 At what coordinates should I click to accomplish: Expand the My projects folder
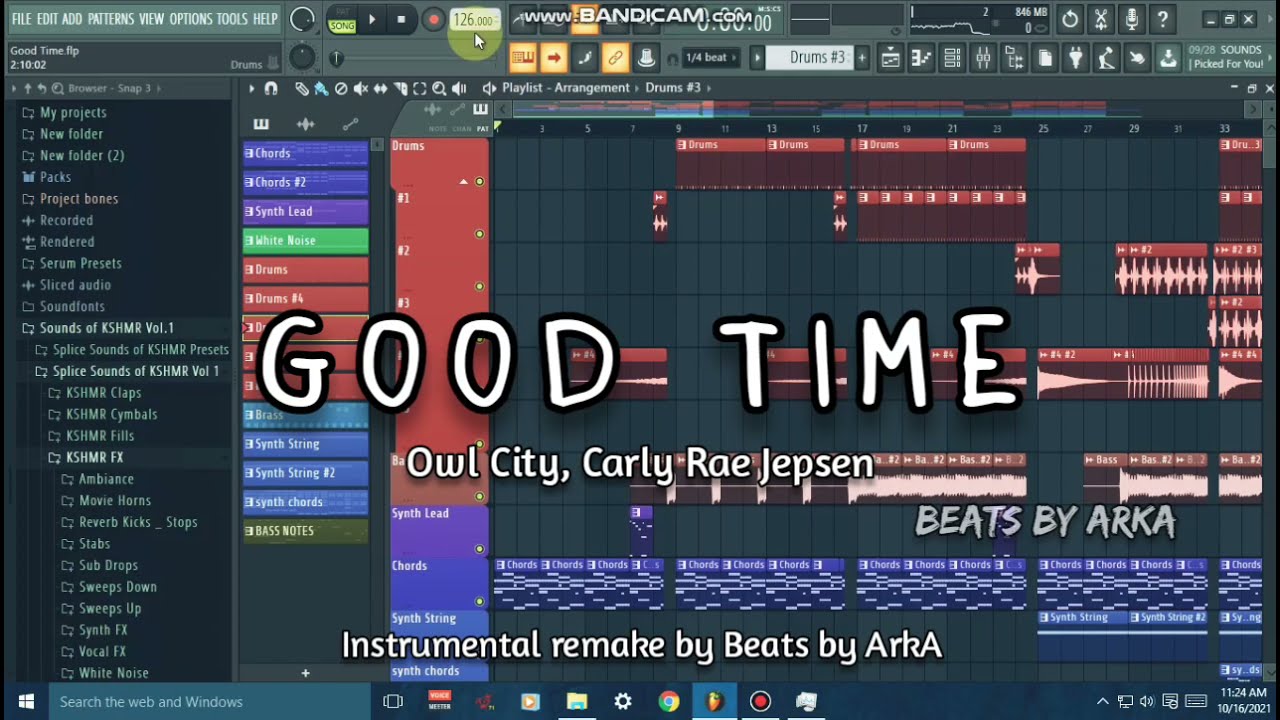tap(64, 112)
